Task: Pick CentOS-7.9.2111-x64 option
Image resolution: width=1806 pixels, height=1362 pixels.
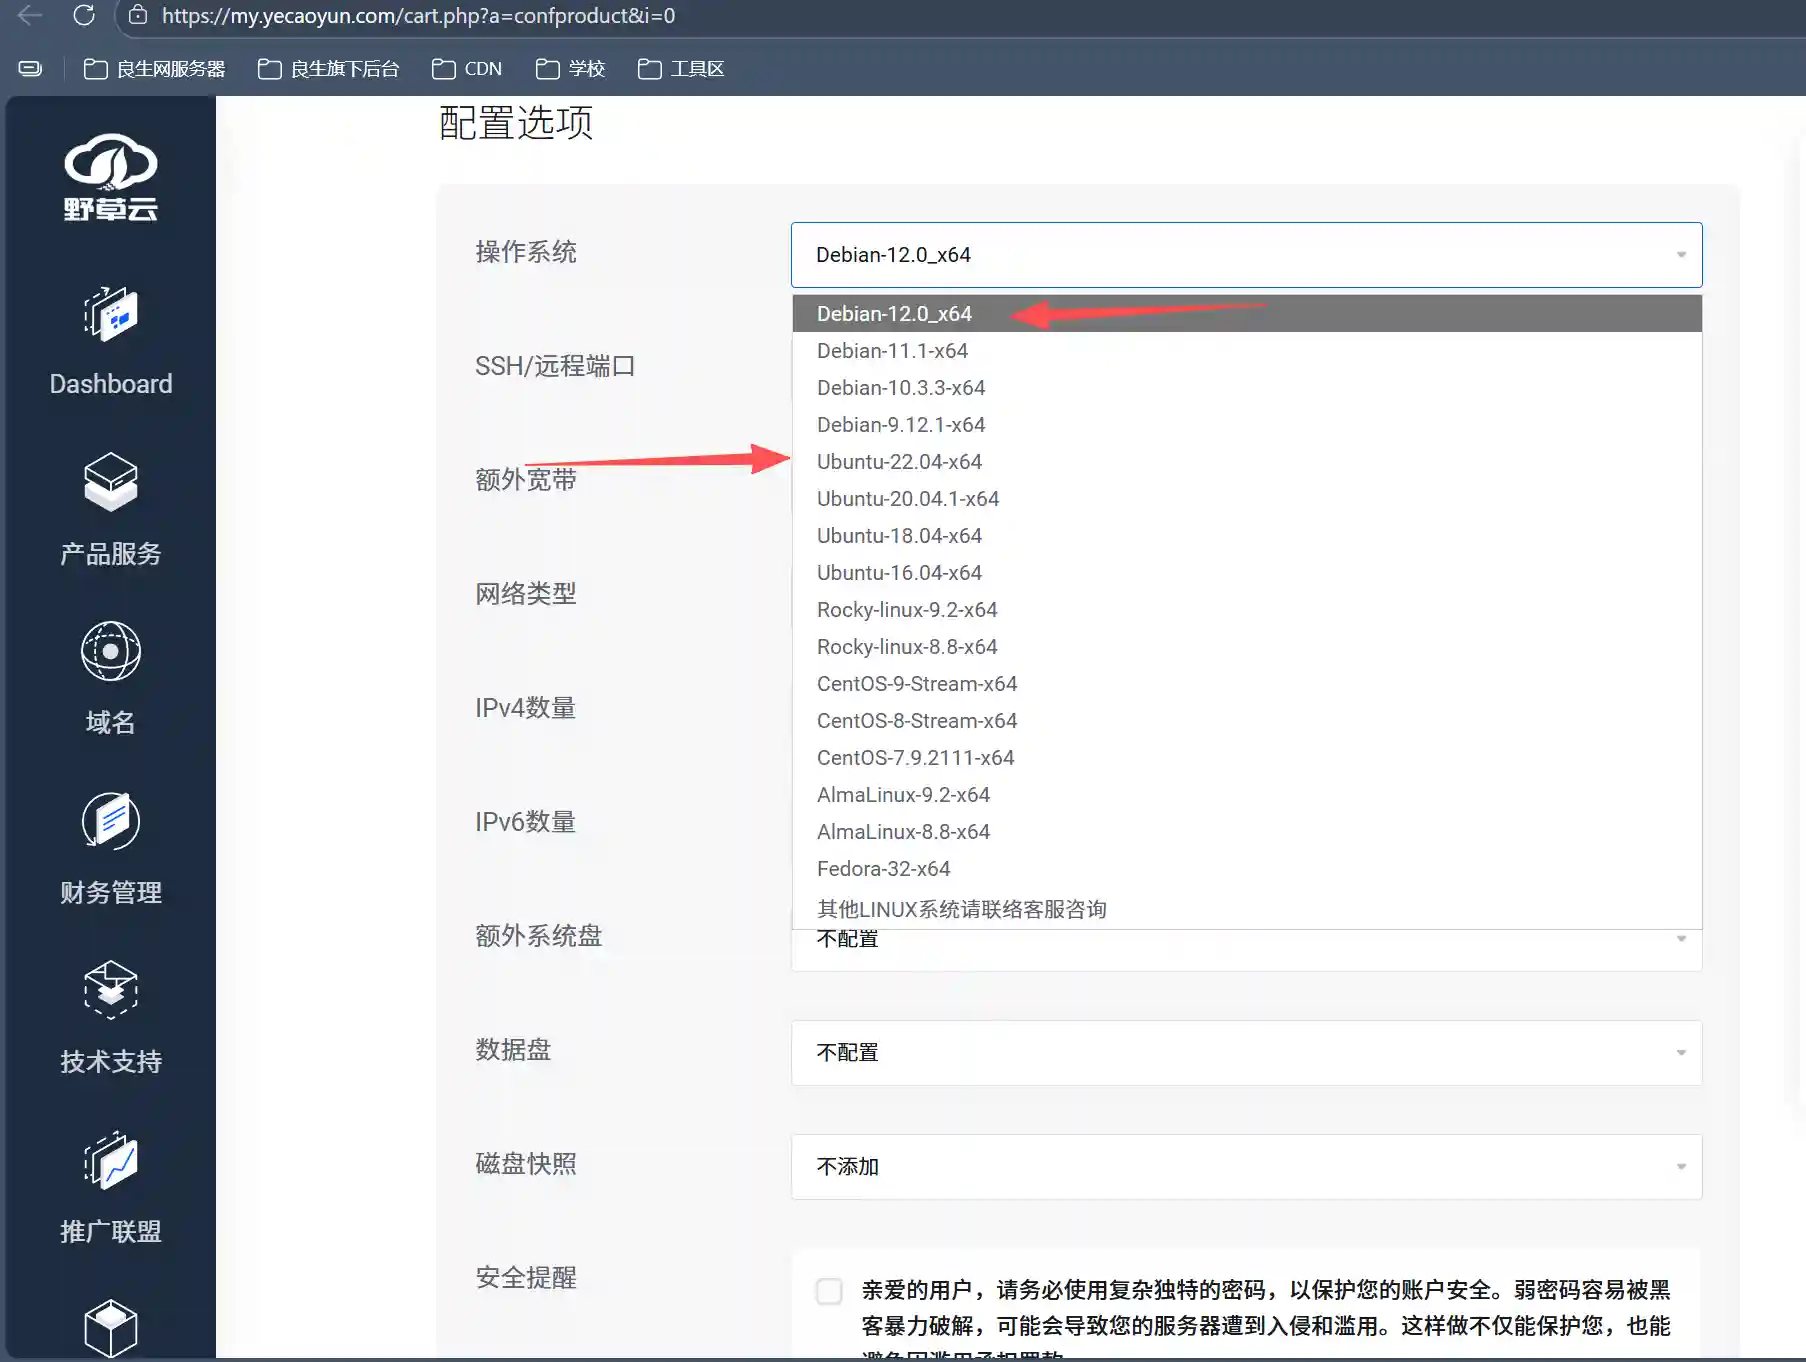Action: (x=1246, y=758)
